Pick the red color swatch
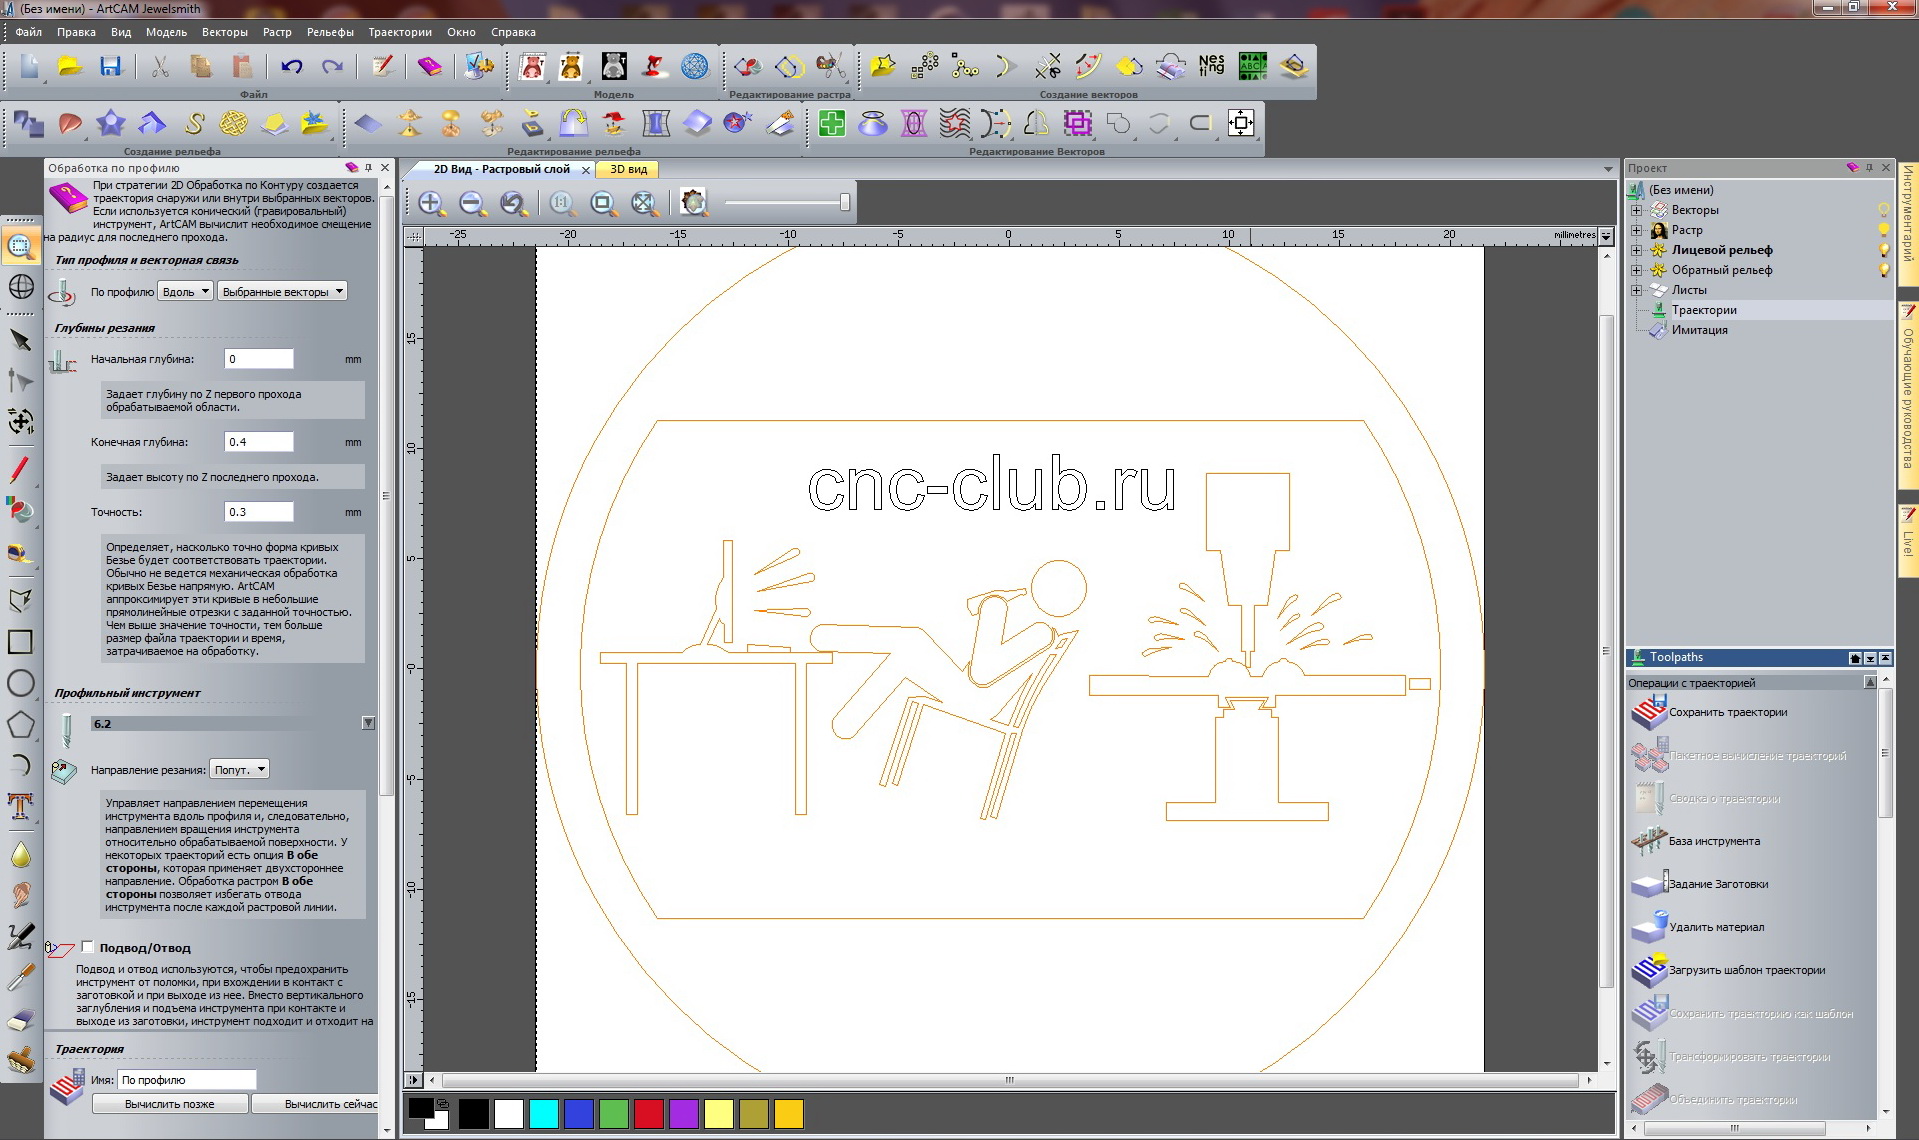The image size is (1919, 1140). tap(648, 1113)
